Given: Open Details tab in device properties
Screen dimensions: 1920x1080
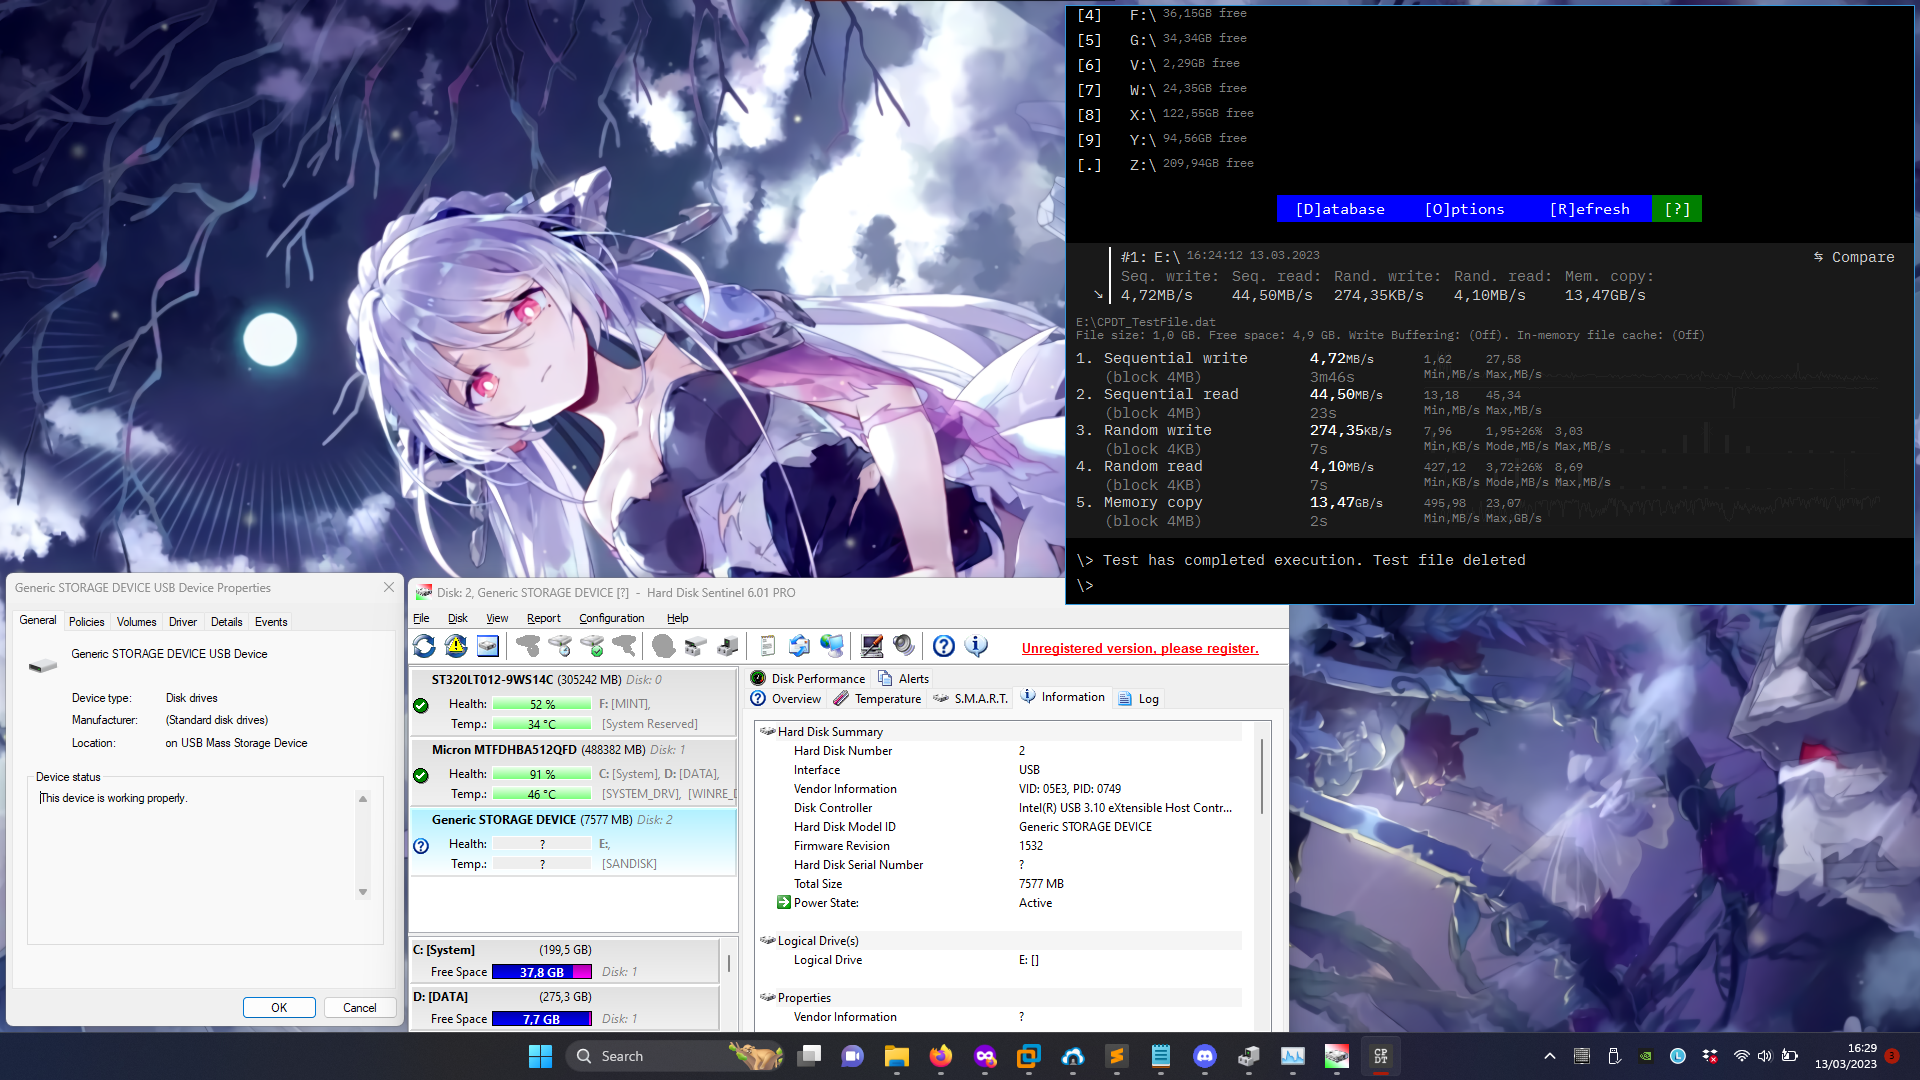Looking at the screenshot, I should click(x=227, y=621).
